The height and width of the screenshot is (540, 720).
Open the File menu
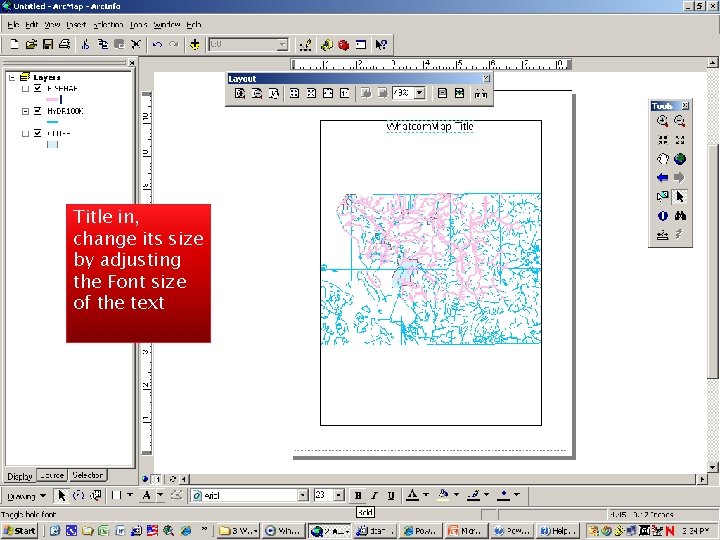point(13,24)
